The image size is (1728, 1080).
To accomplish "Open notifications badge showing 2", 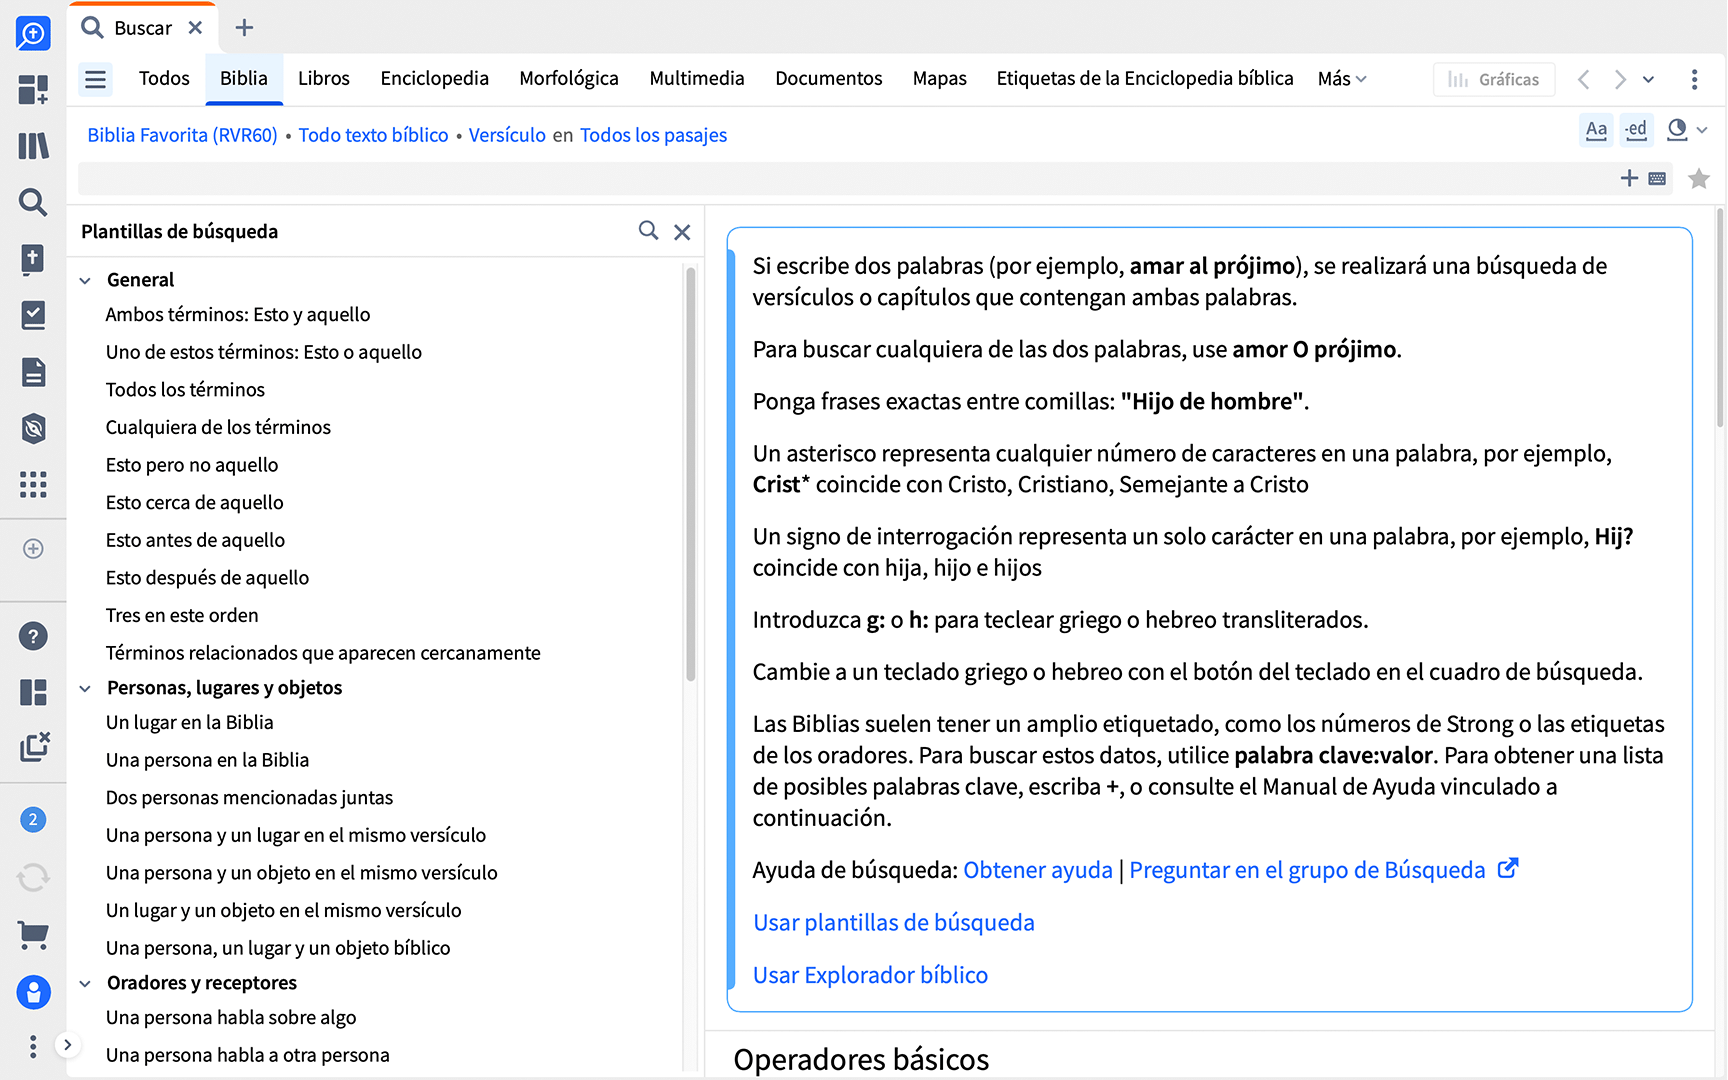I will [x=33, y=820].
